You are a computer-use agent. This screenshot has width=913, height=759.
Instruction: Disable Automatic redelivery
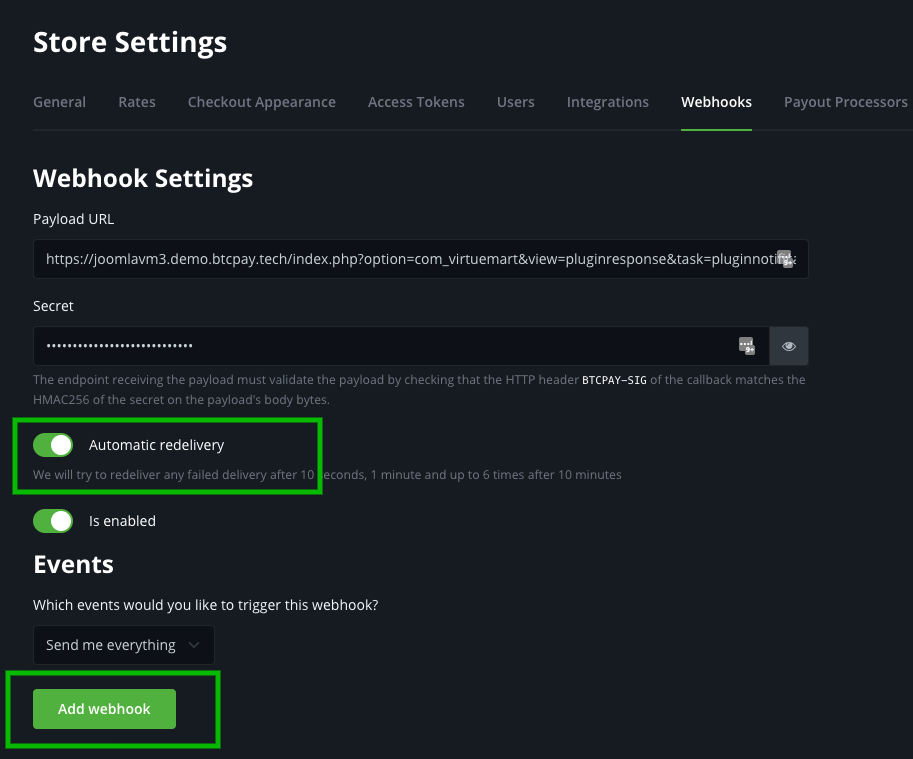53,444
